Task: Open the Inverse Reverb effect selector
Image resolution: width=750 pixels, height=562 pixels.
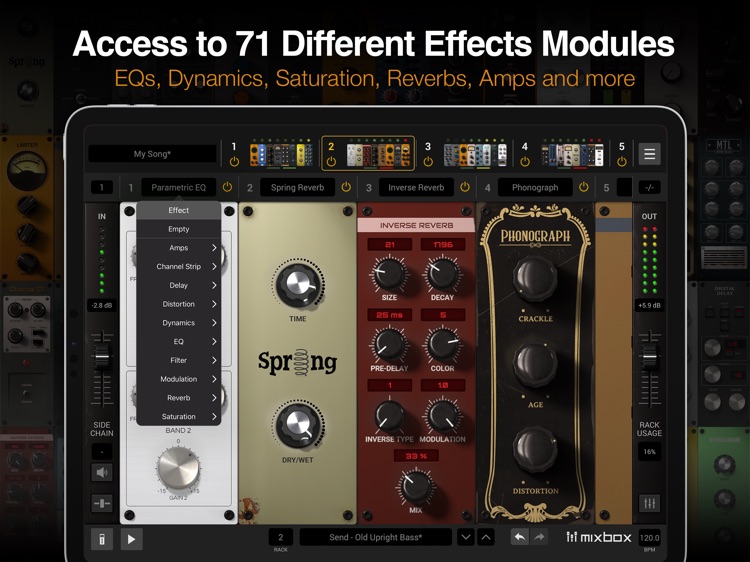Action: (x=416, y=187)
